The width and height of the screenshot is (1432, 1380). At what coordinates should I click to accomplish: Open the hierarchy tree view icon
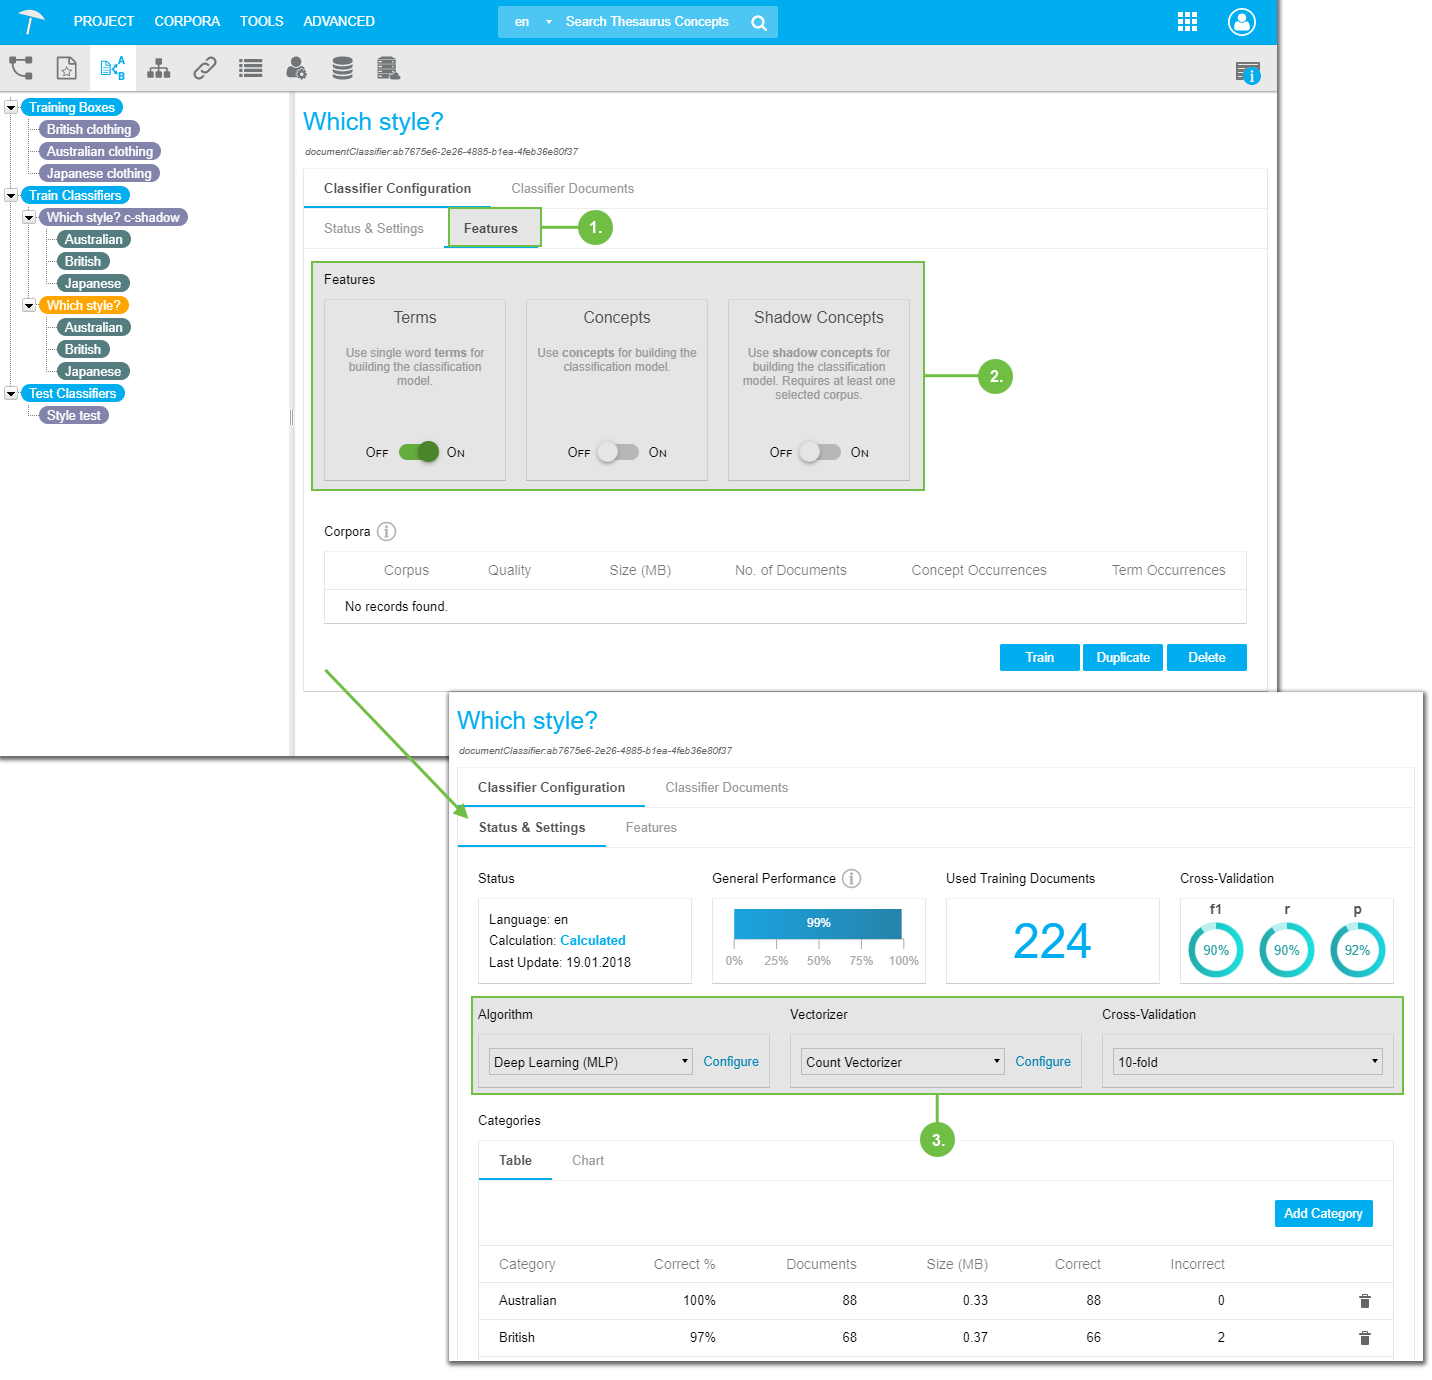click(158, 68)
